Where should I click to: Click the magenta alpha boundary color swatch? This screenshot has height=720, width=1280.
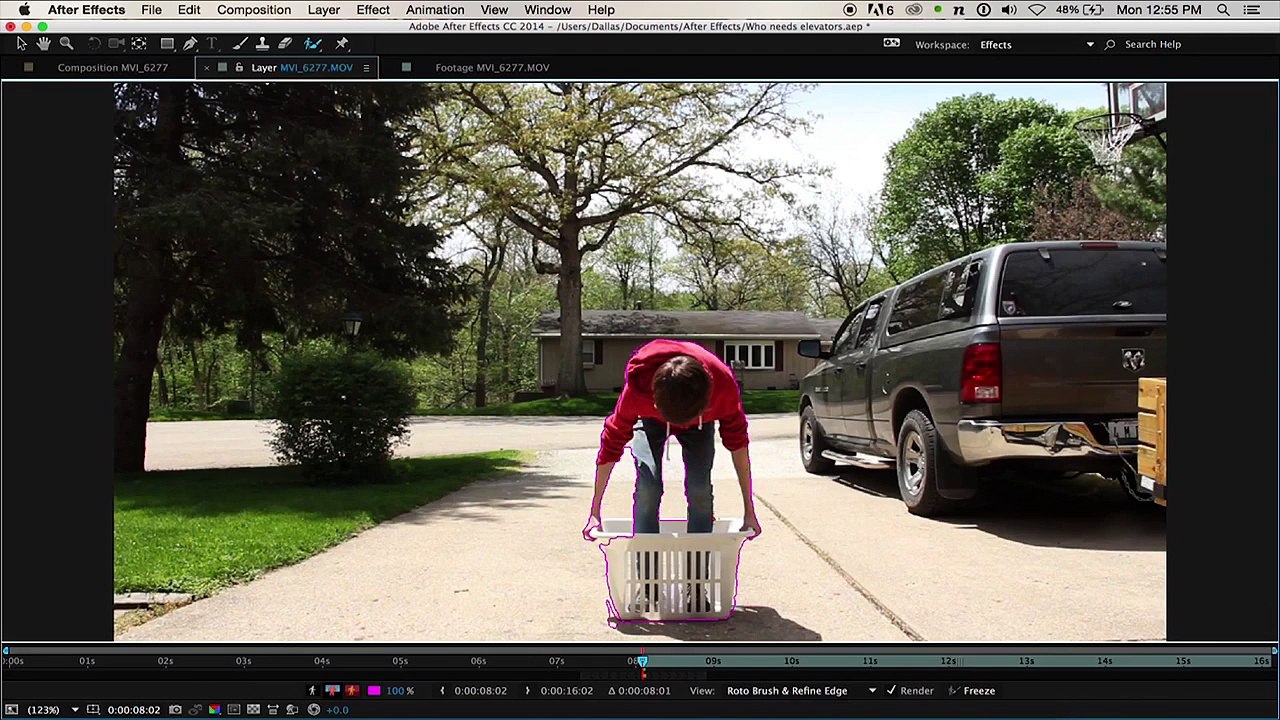pyautogui.click(x=374, y=691)
